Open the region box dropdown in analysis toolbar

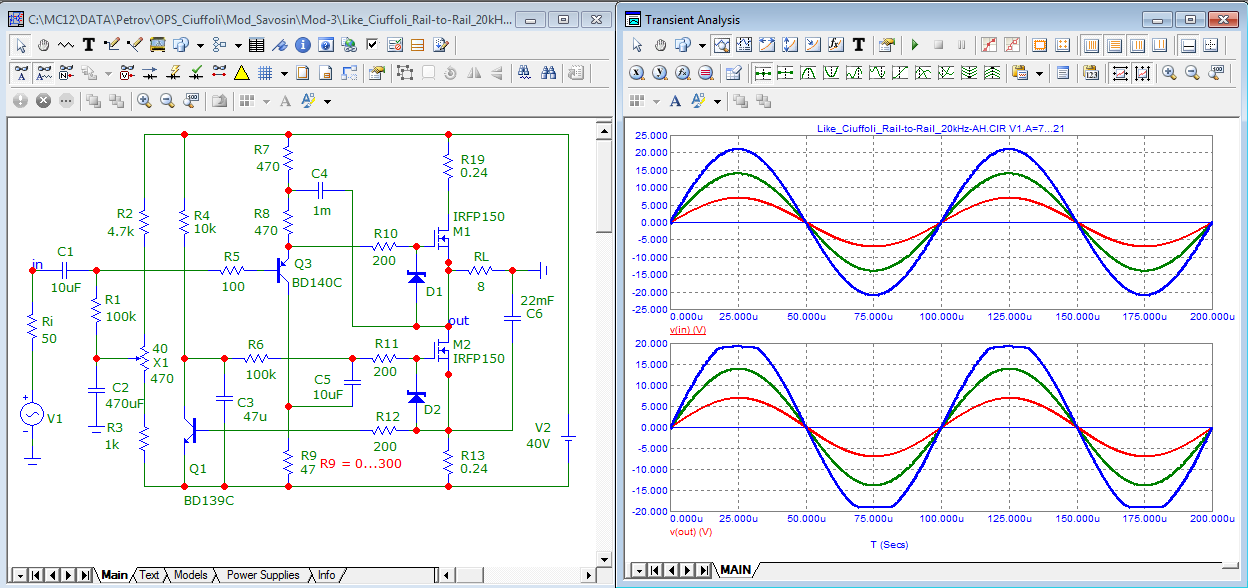702,44
